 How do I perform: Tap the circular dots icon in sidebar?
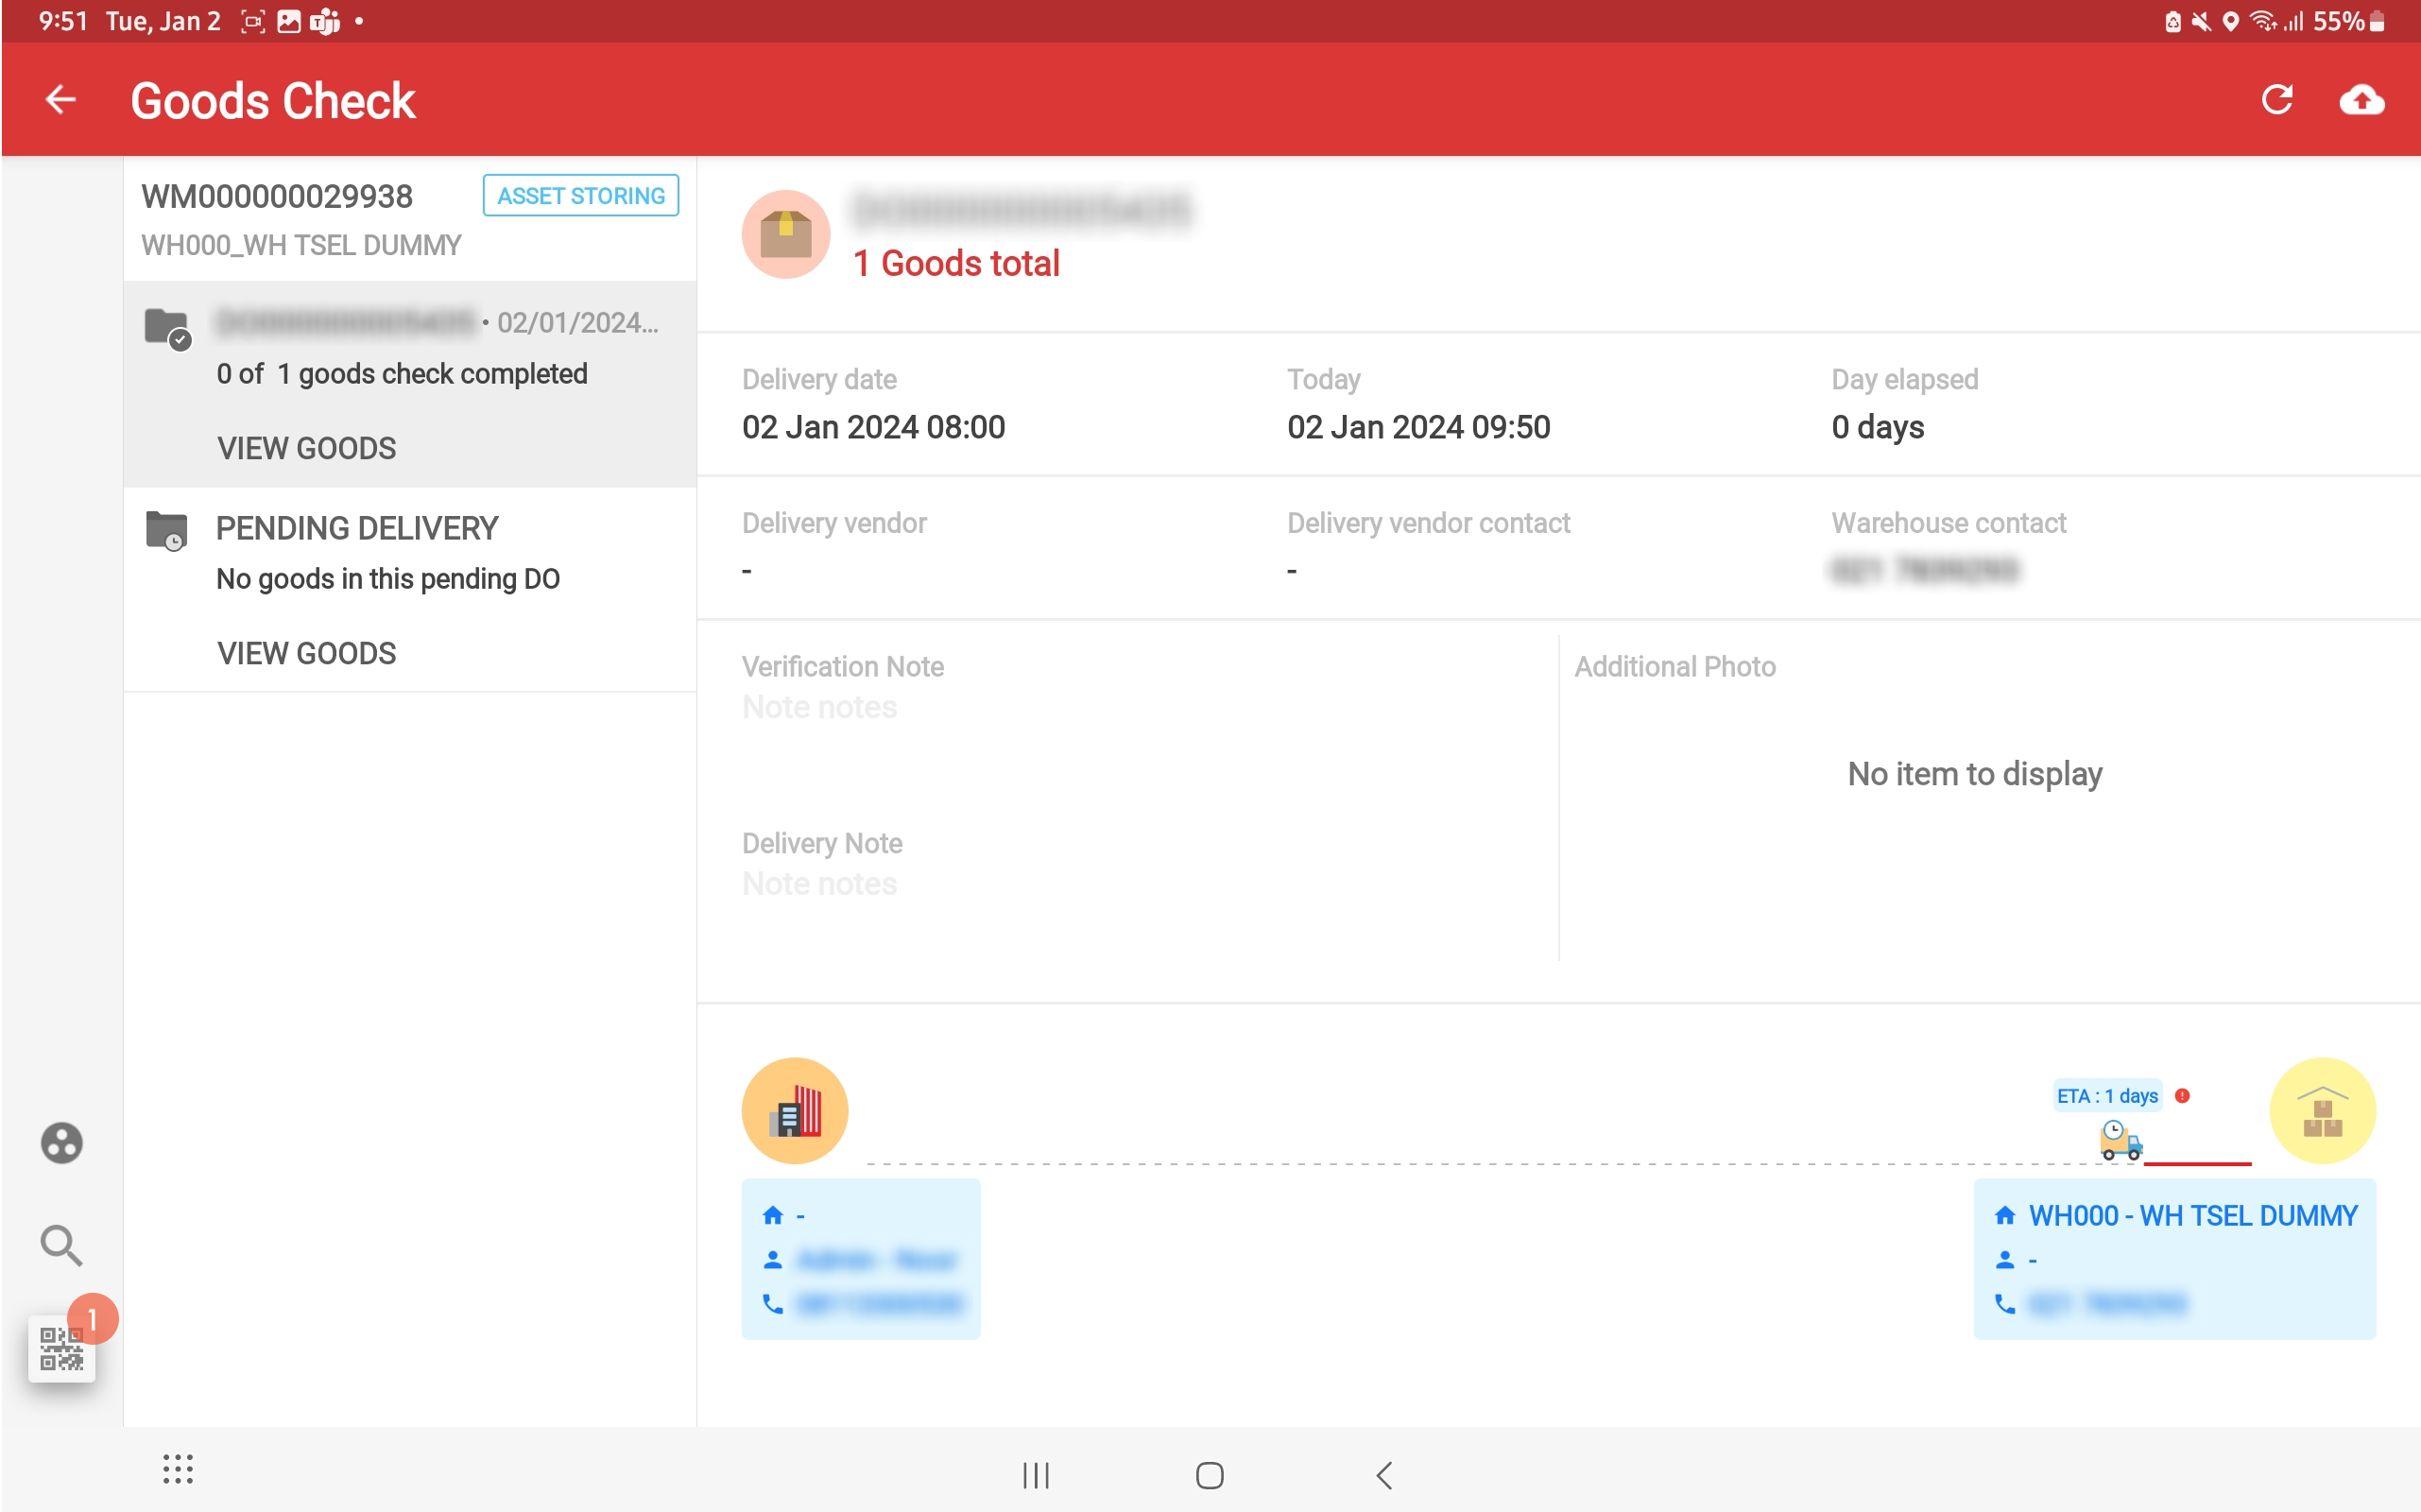[x=61, y=1142]
